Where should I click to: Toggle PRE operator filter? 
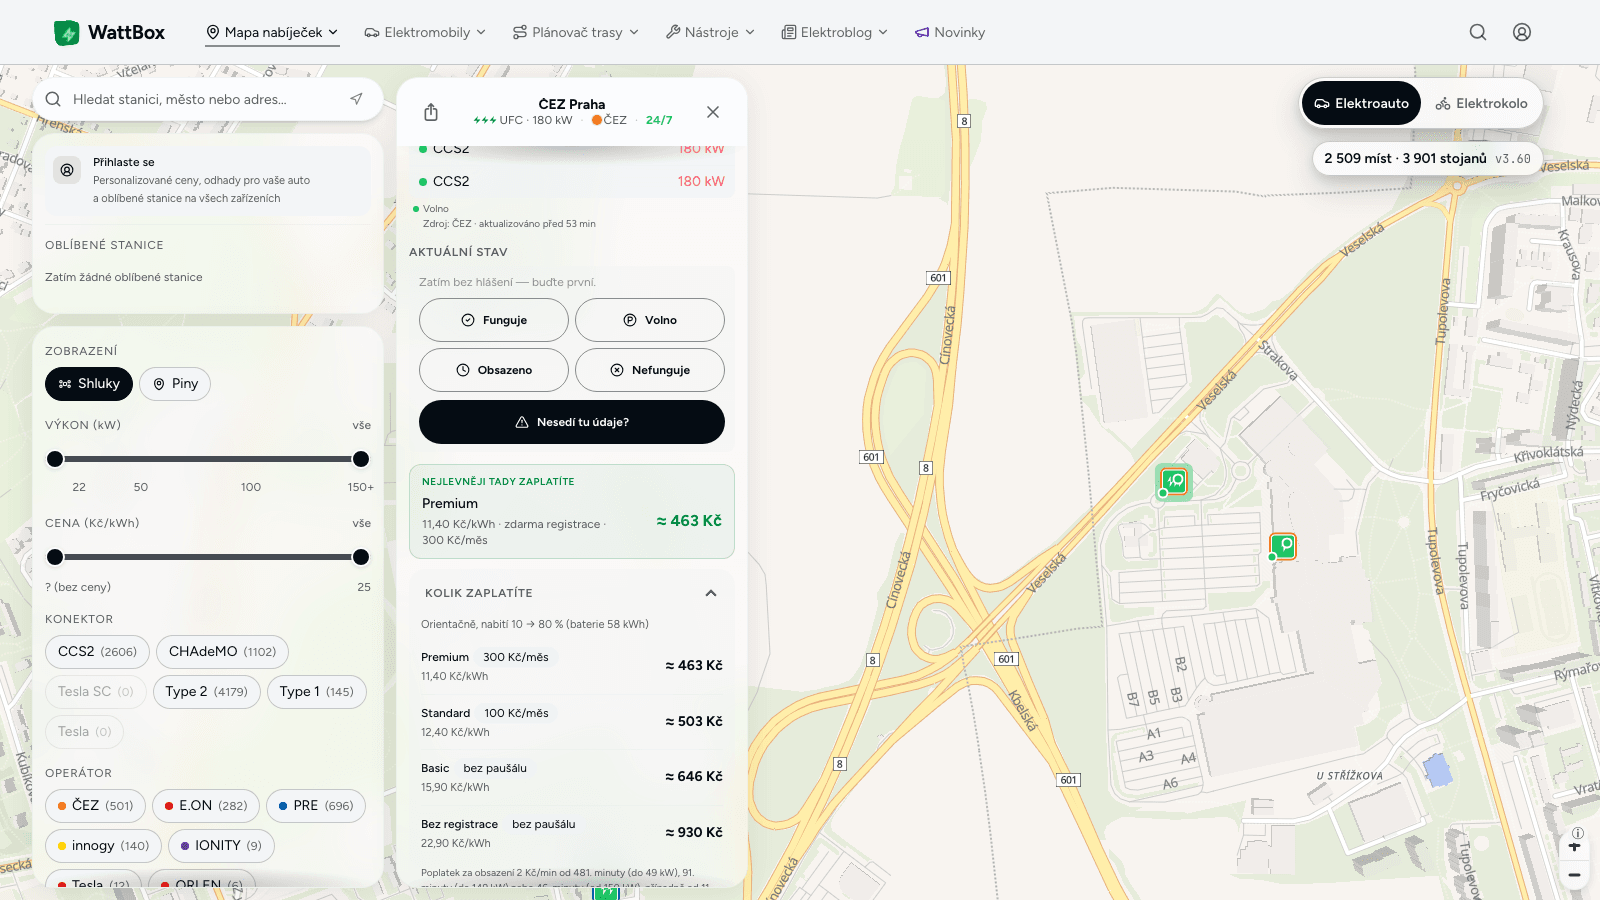(x=316, y=806)
